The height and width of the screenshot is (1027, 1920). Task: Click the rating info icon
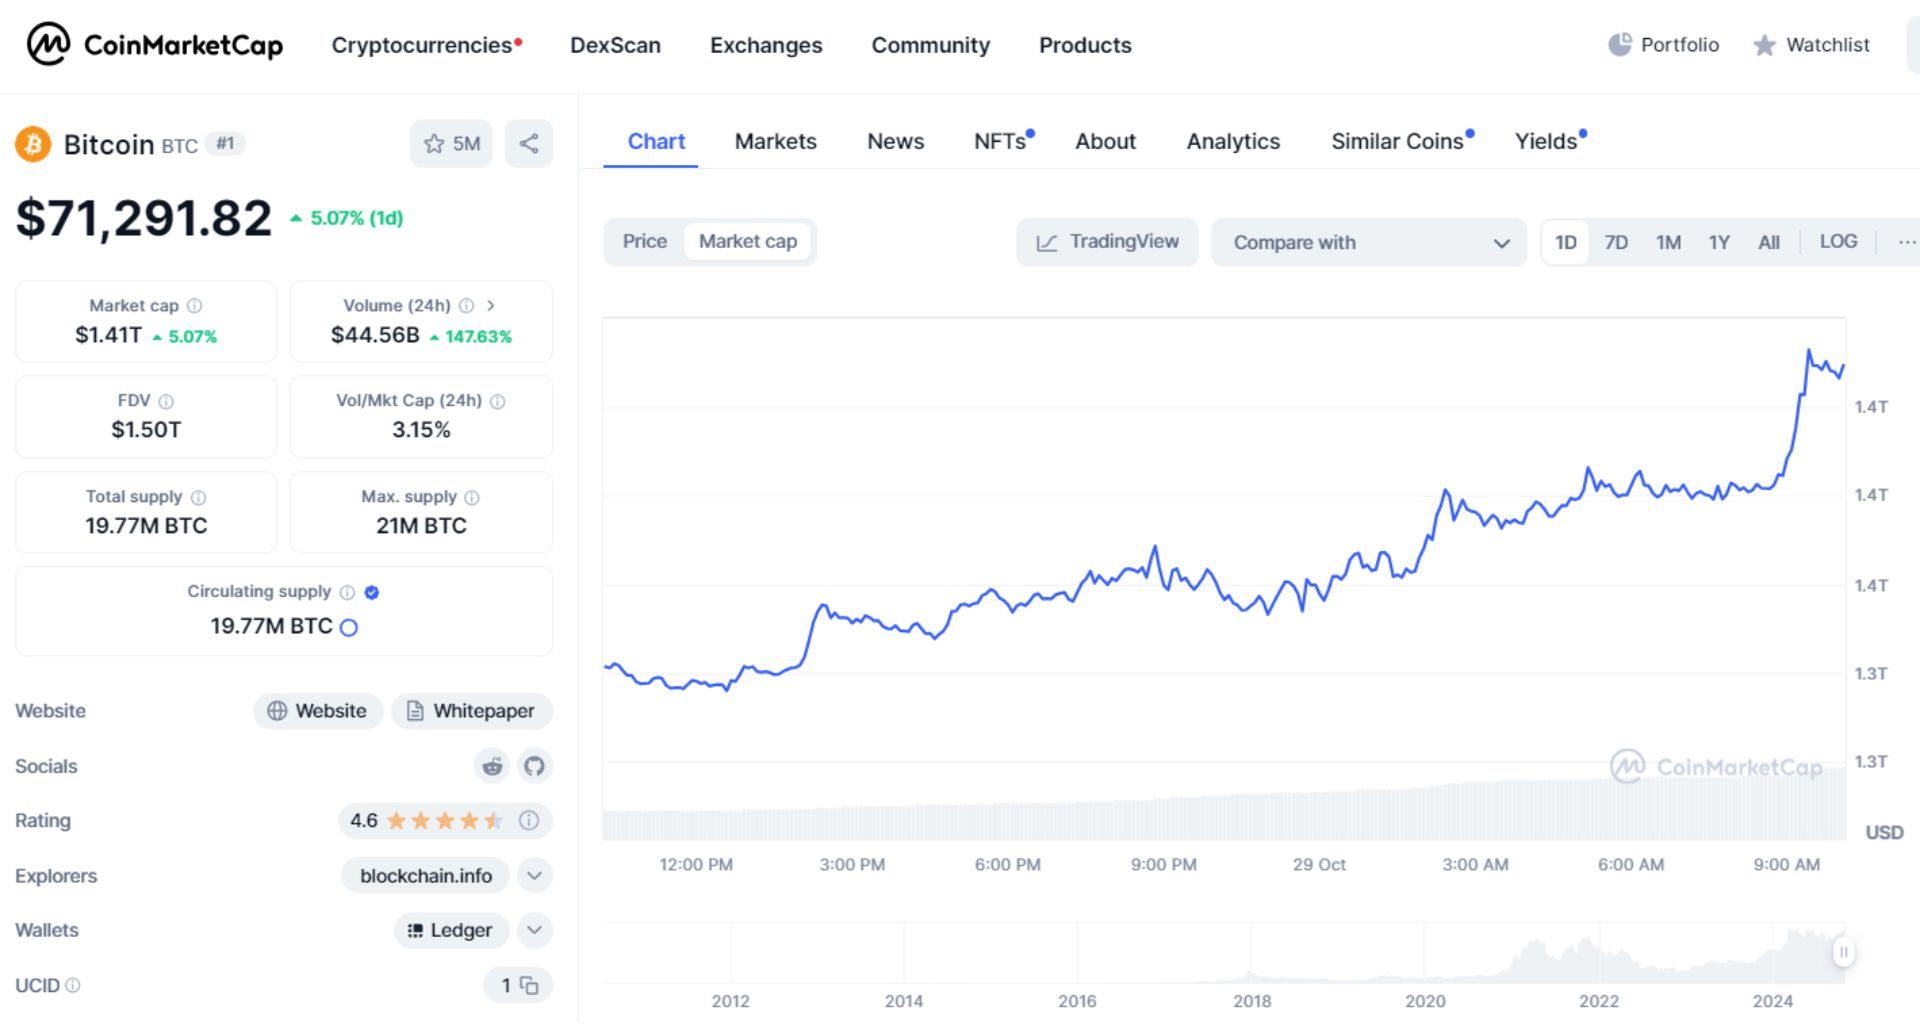coord(529,821)
